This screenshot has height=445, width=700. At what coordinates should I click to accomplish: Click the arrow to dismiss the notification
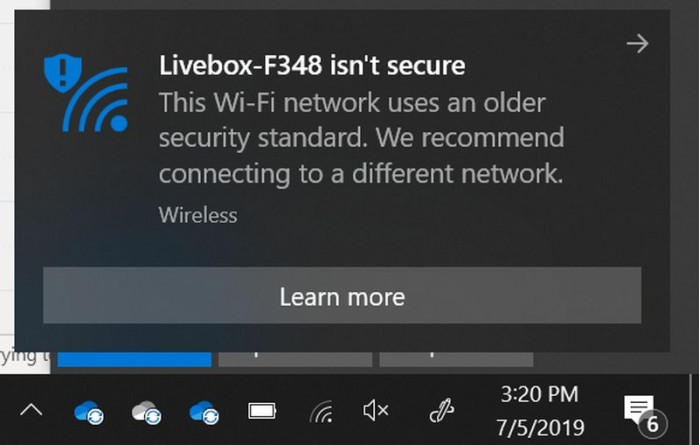tap(637, 43)
